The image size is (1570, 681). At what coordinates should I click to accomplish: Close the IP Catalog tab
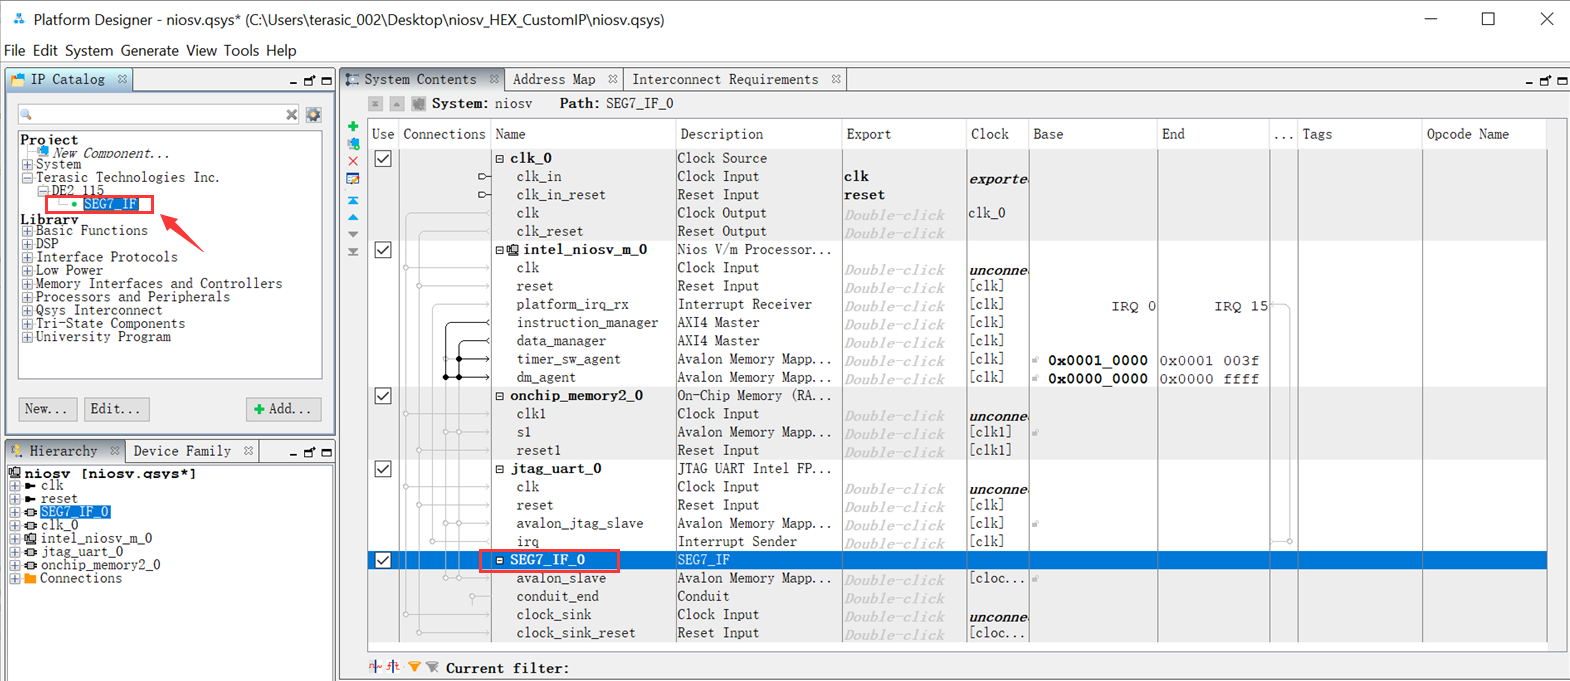point(122,79)
